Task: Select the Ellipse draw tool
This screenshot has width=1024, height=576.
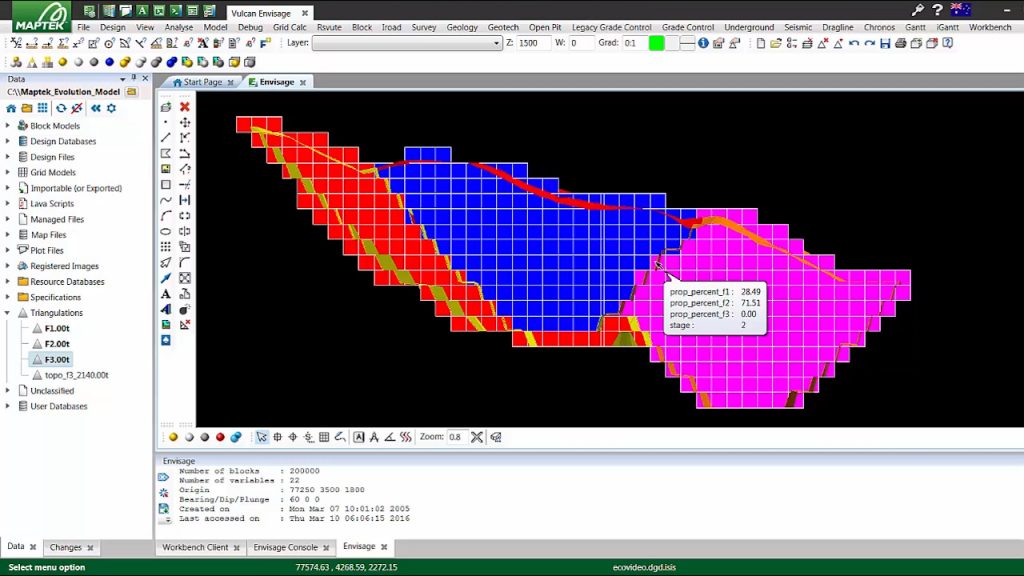Action: pos(166,231)
